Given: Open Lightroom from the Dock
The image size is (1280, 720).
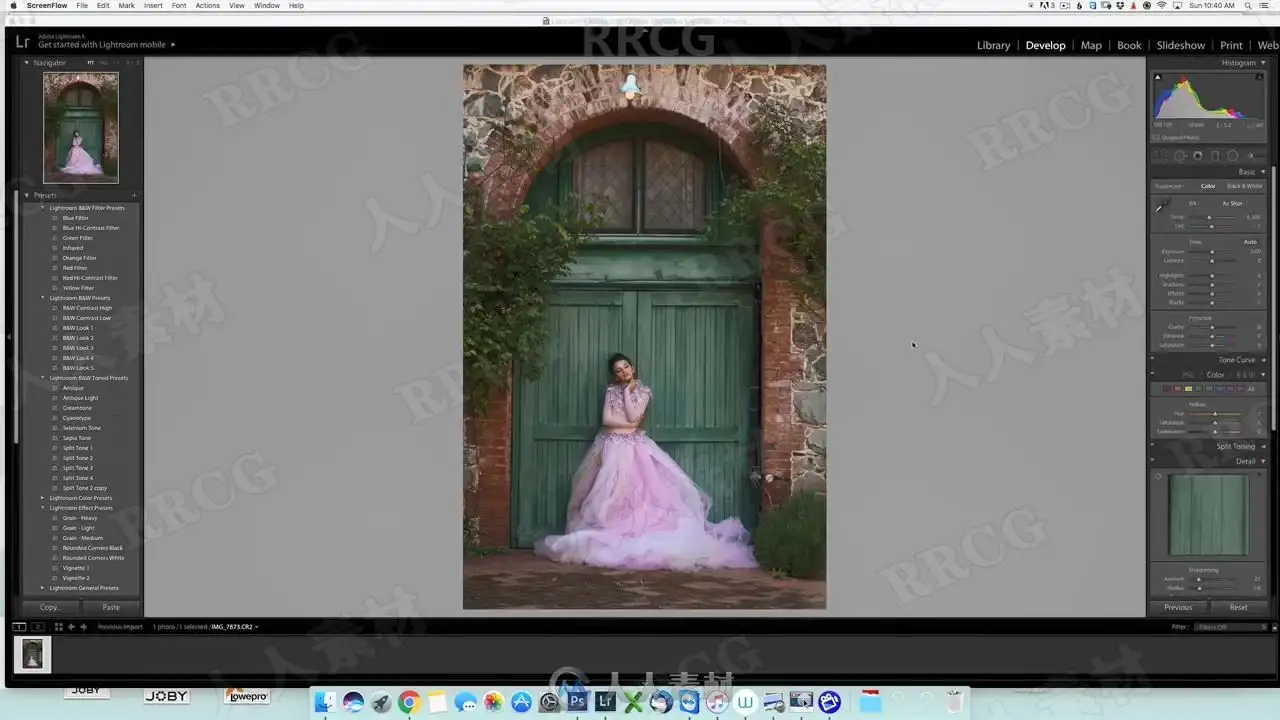Looking at the screenshot, I should pos(605,702).
